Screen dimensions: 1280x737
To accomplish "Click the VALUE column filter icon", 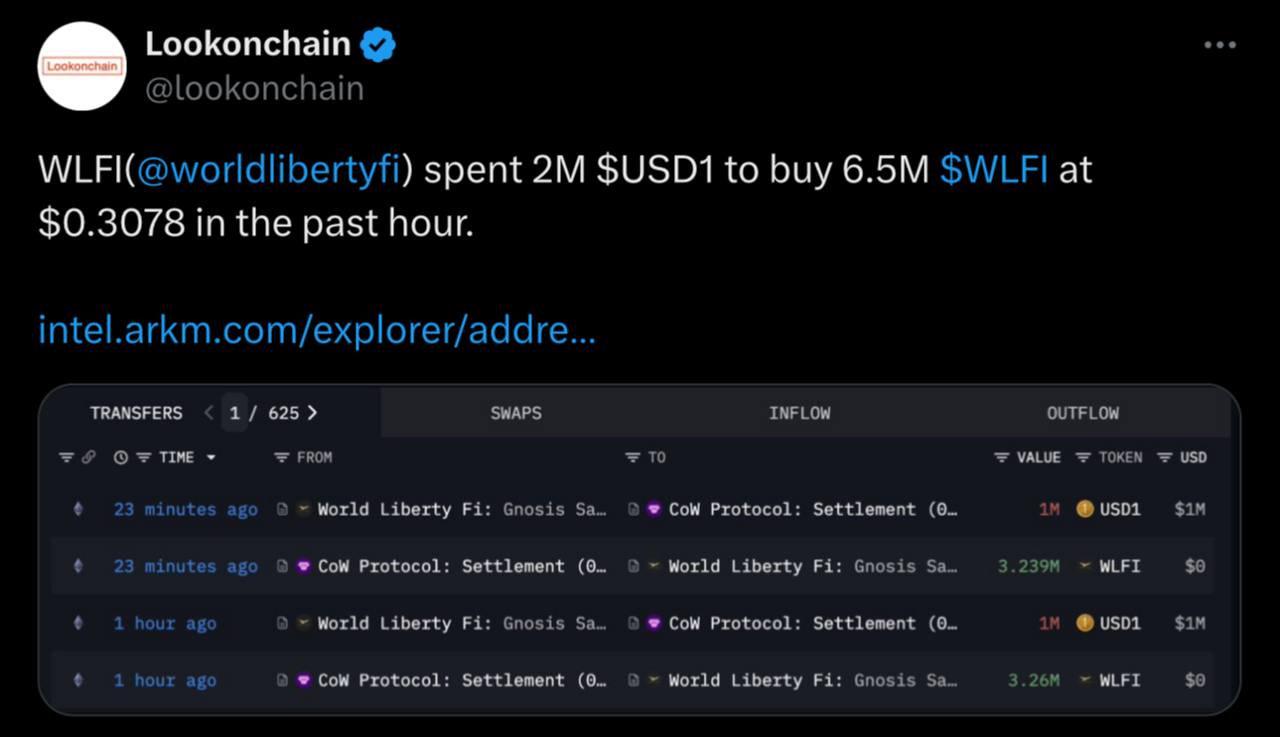I will point(1001,457).
